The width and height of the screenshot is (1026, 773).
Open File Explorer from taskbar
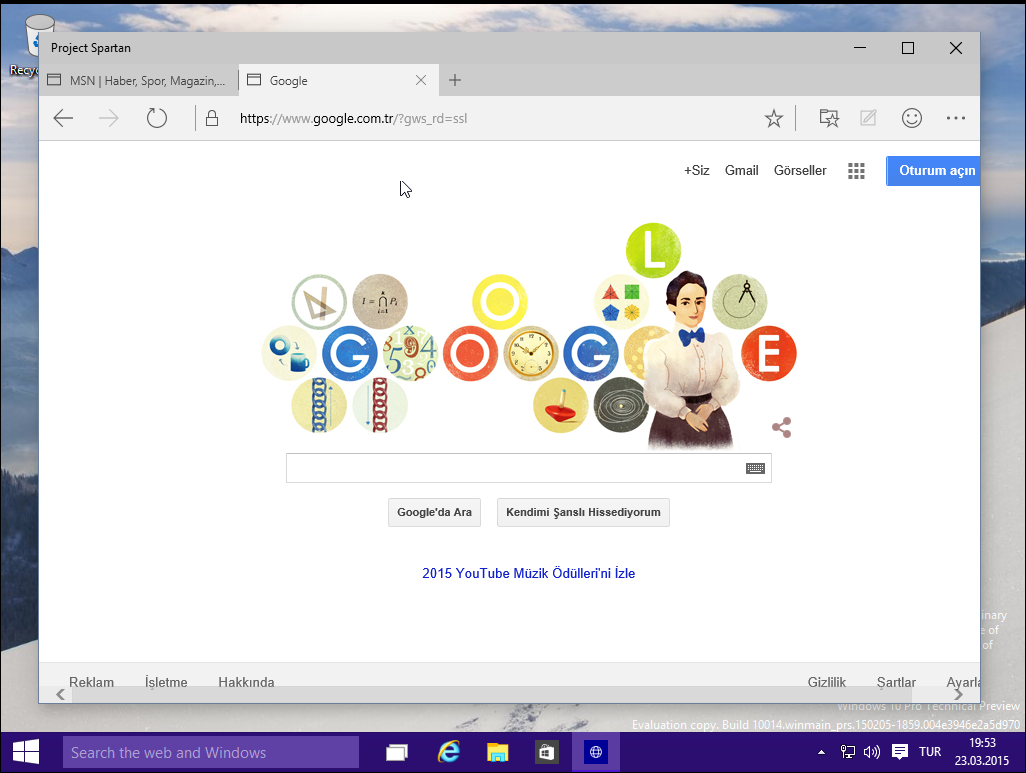coord(497,753)
